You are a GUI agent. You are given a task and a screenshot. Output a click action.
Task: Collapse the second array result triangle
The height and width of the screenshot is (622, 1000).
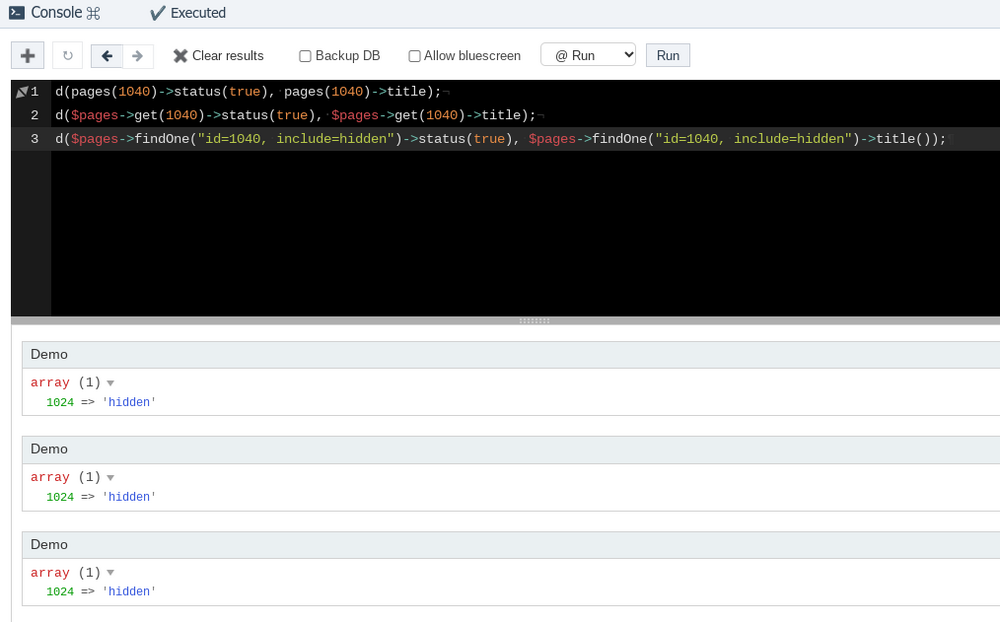tap(111, 478)
